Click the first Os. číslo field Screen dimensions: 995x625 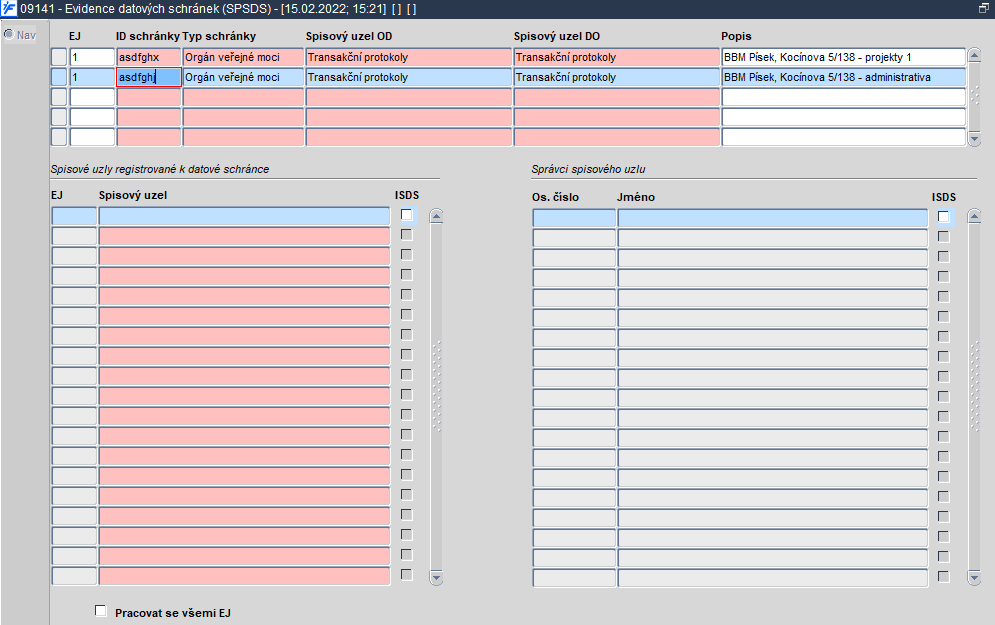[574, 218]
